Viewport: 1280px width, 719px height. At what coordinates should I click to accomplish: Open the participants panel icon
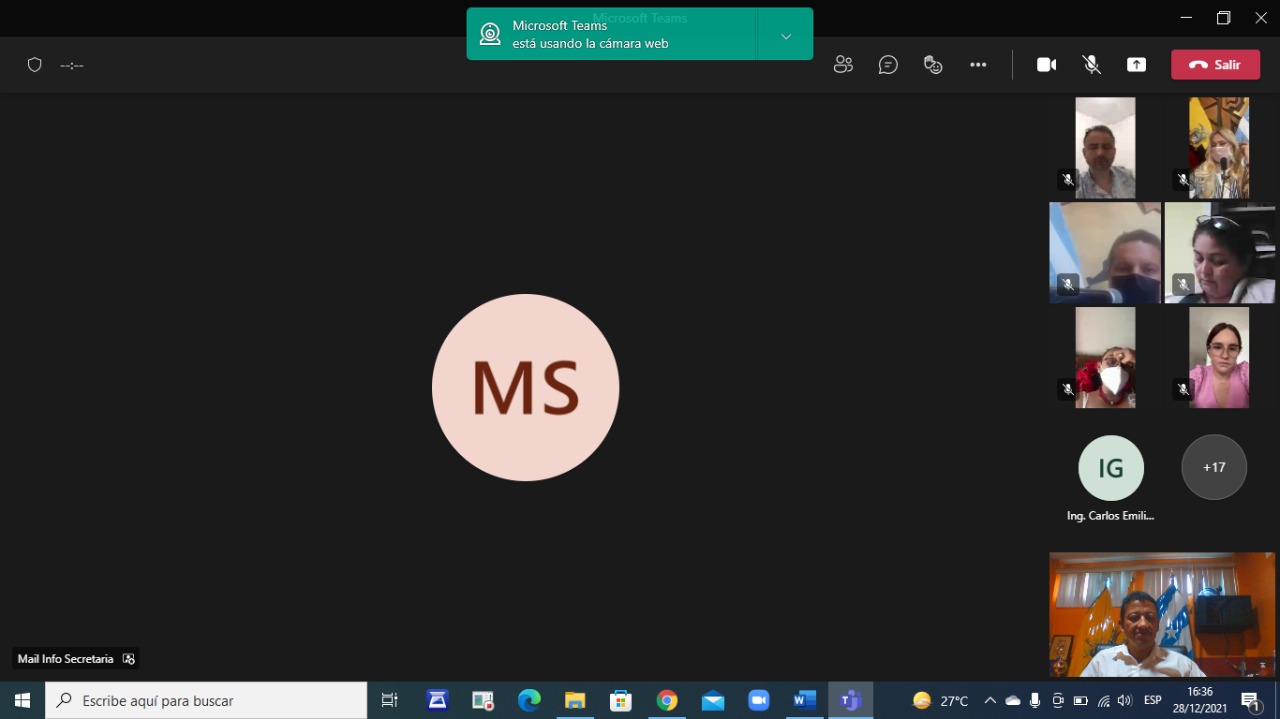click(x=843, y=65)
